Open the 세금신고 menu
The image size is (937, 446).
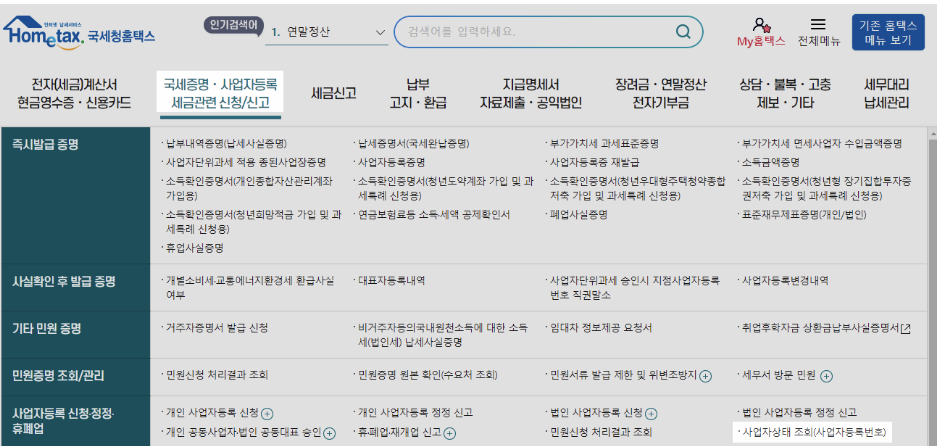[334, 93]
